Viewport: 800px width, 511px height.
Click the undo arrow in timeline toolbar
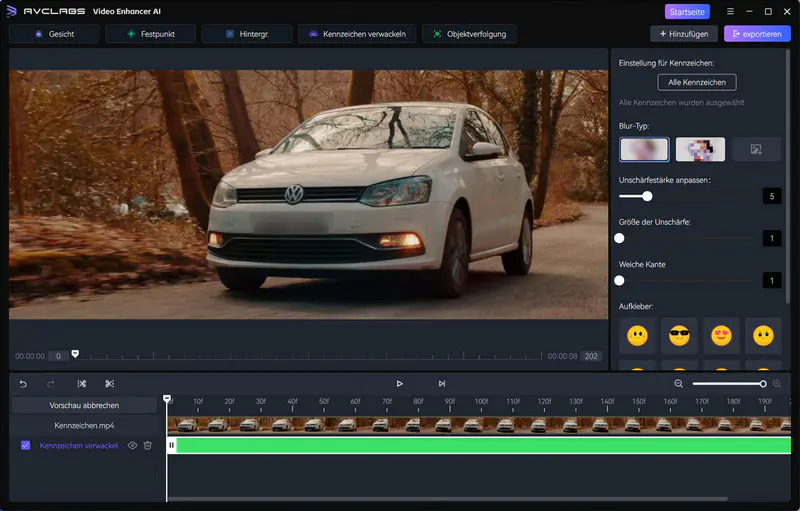23,384
